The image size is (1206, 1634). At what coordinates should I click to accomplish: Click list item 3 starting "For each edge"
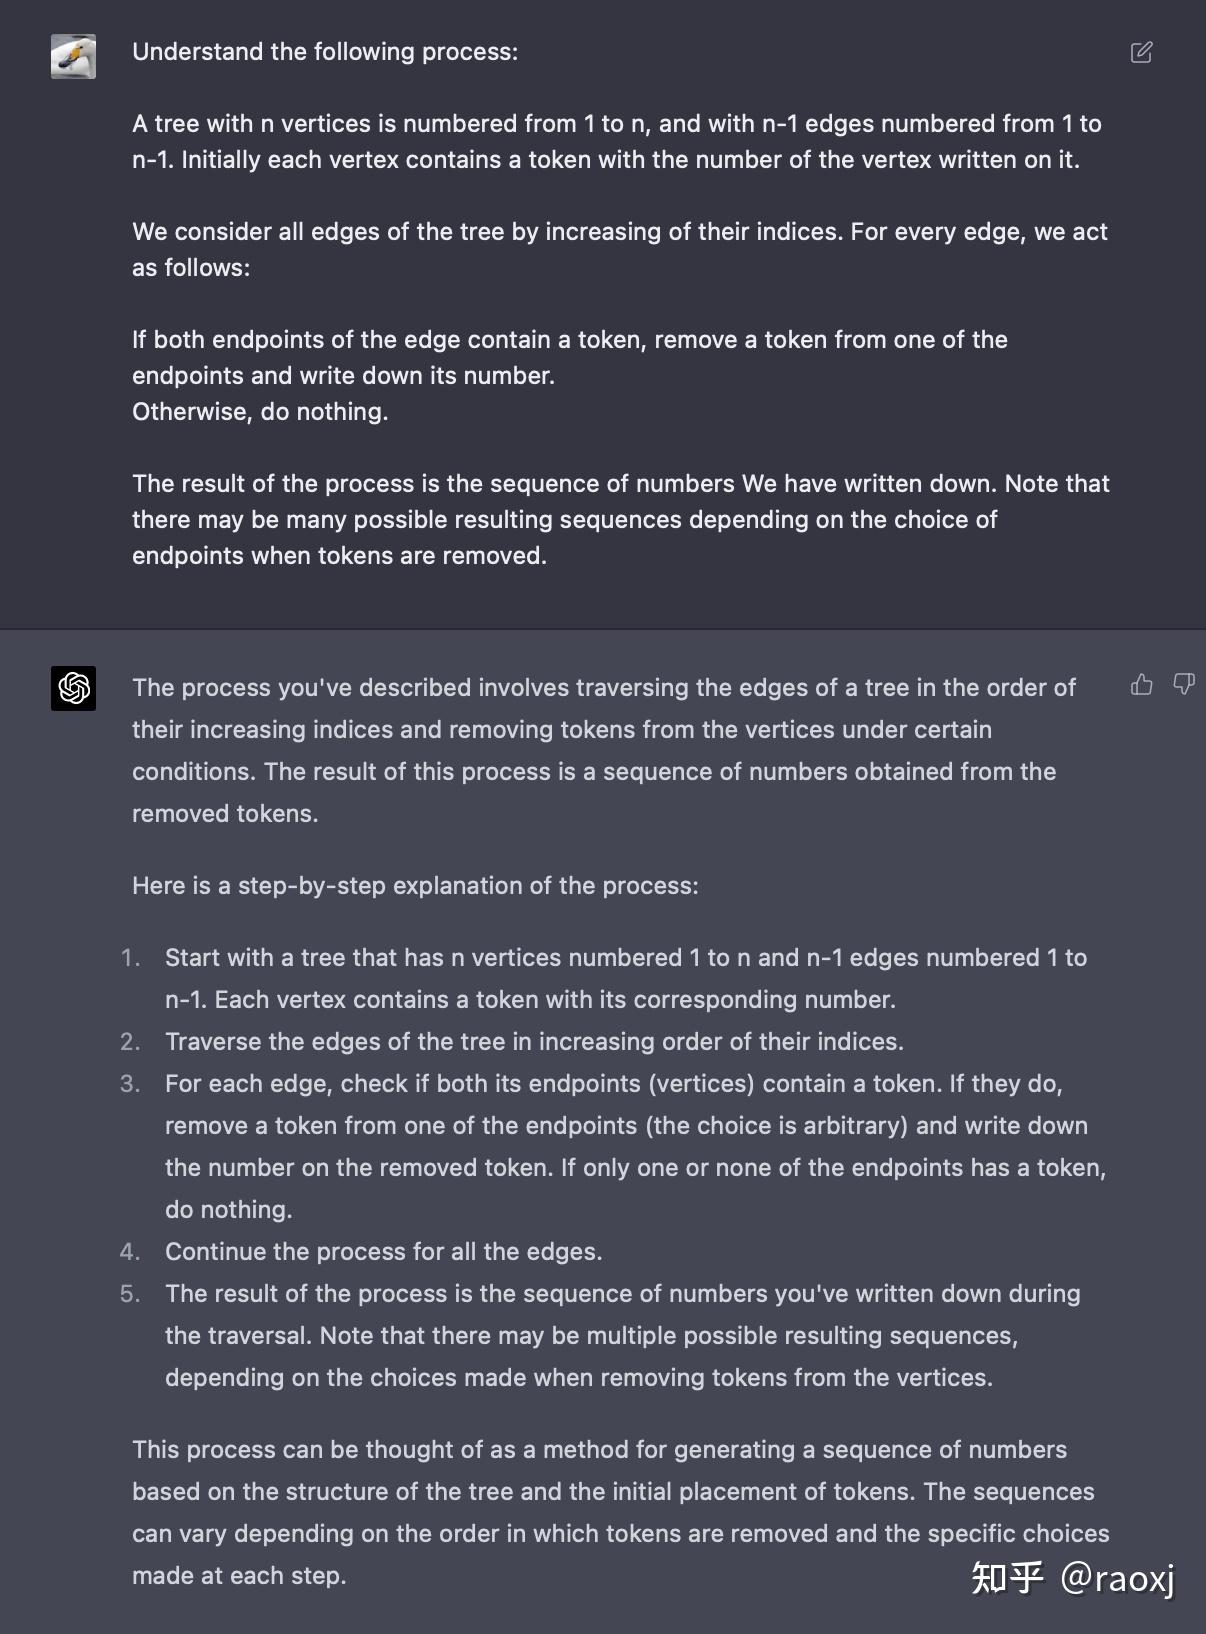coord(635,1146)
